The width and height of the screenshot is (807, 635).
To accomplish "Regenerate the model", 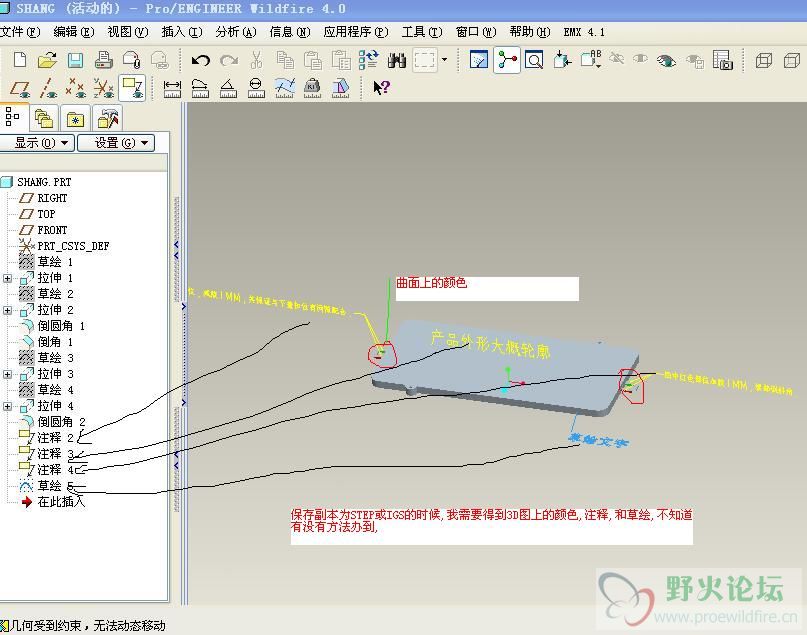I will tap(369, 60).
